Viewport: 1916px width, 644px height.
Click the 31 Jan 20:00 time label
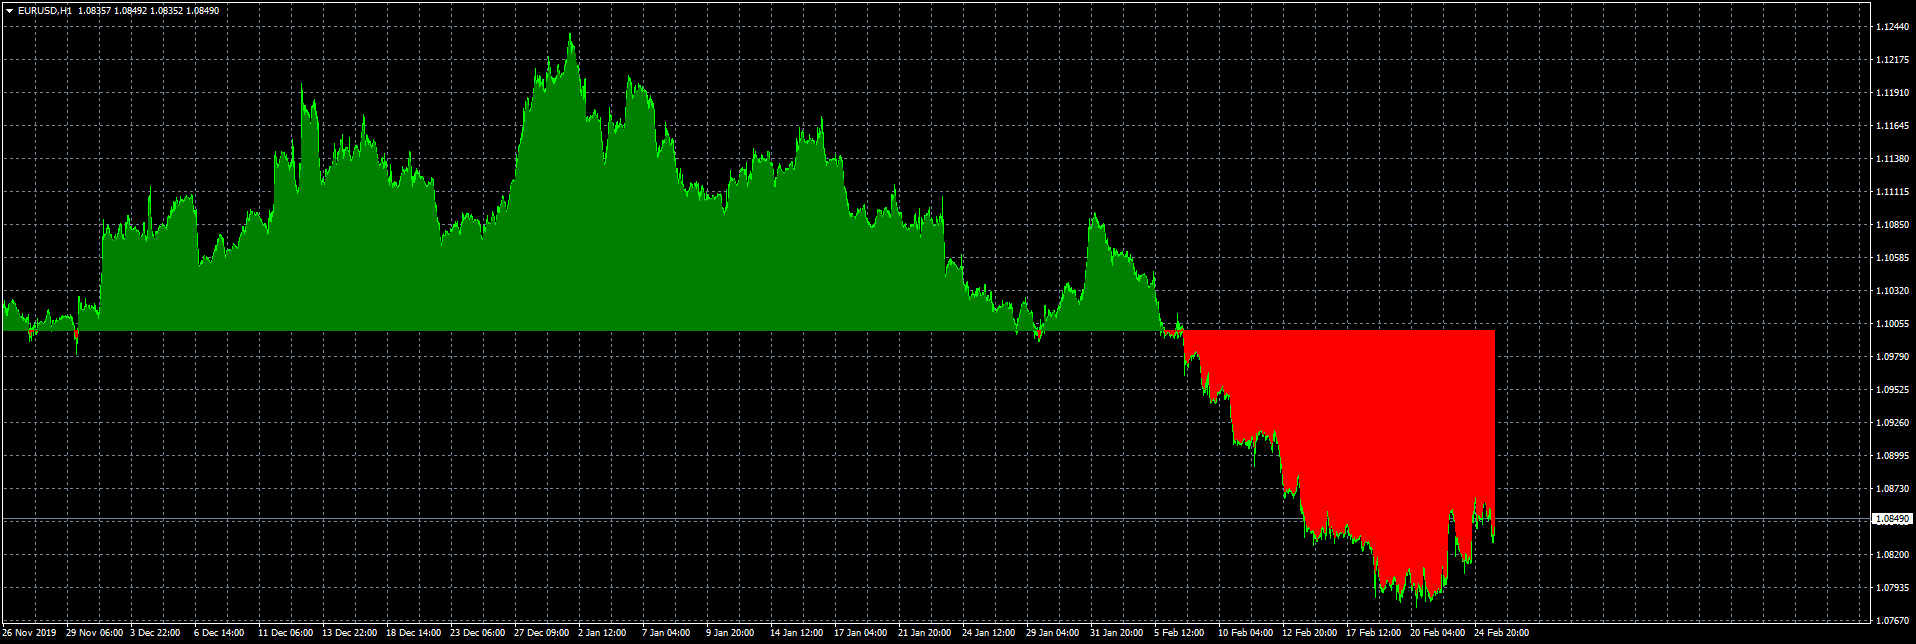1117,633
